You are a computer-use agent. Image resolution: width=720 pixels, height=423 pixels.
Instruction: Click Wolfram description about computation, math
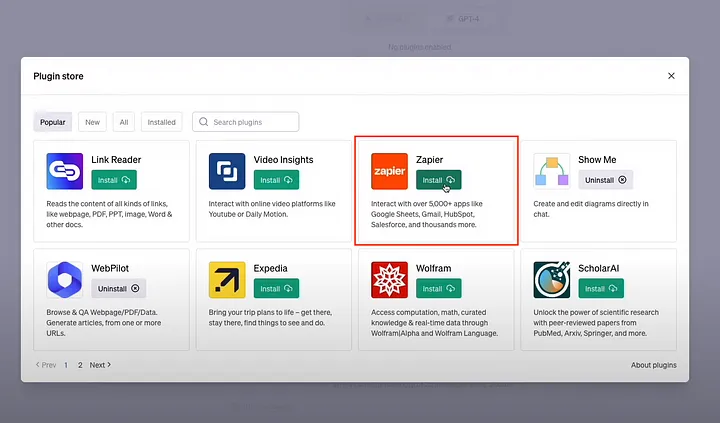pos(434,322)
